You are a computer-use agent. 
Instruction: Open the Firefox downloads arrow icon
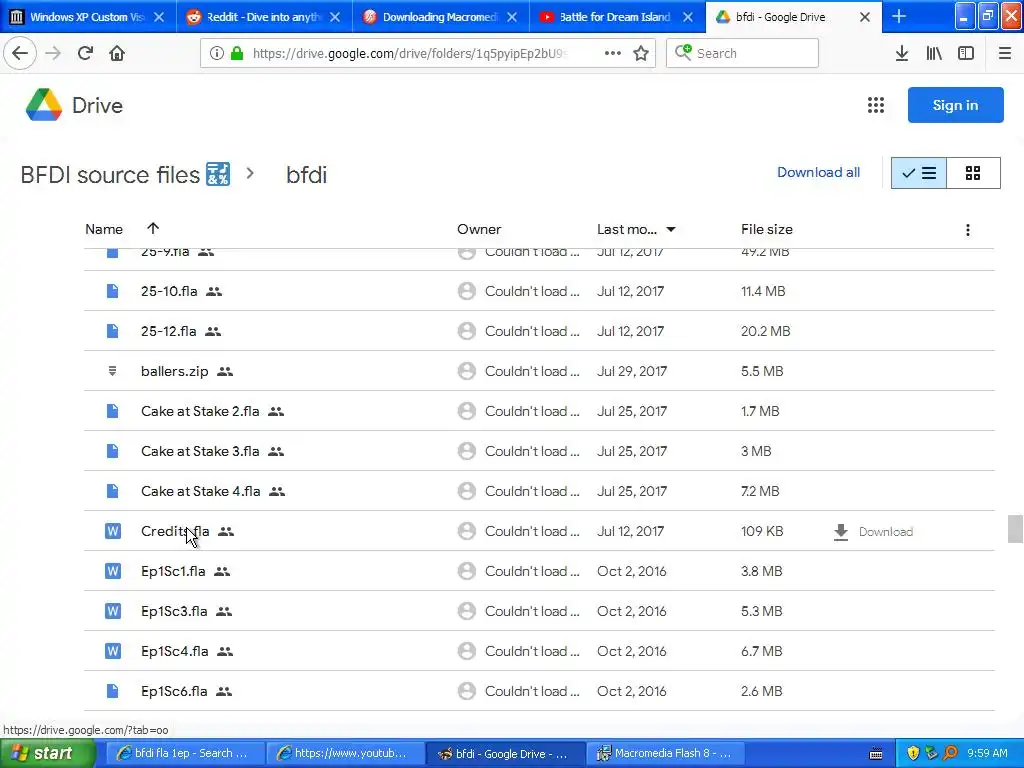[x=902, y=53]
